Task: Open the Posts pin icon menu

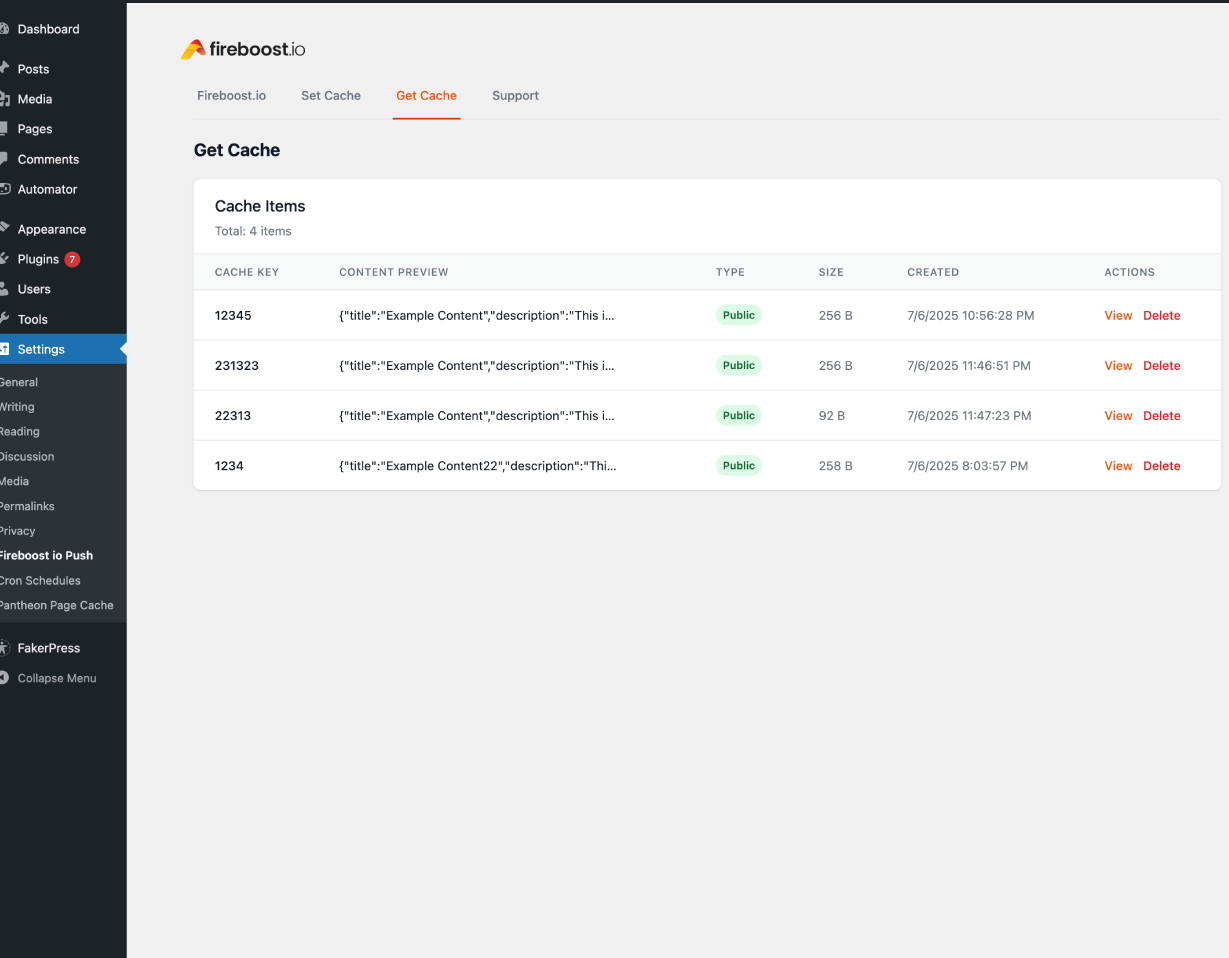Action: pyautogui.click(x=4, y=69)
